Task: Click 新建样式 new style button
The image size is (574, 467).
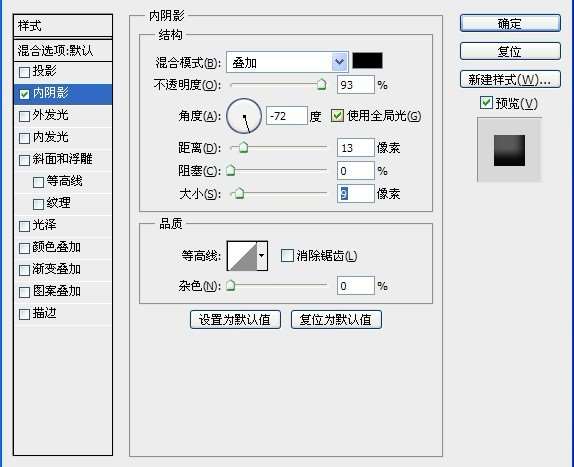Action: point(510,79)
